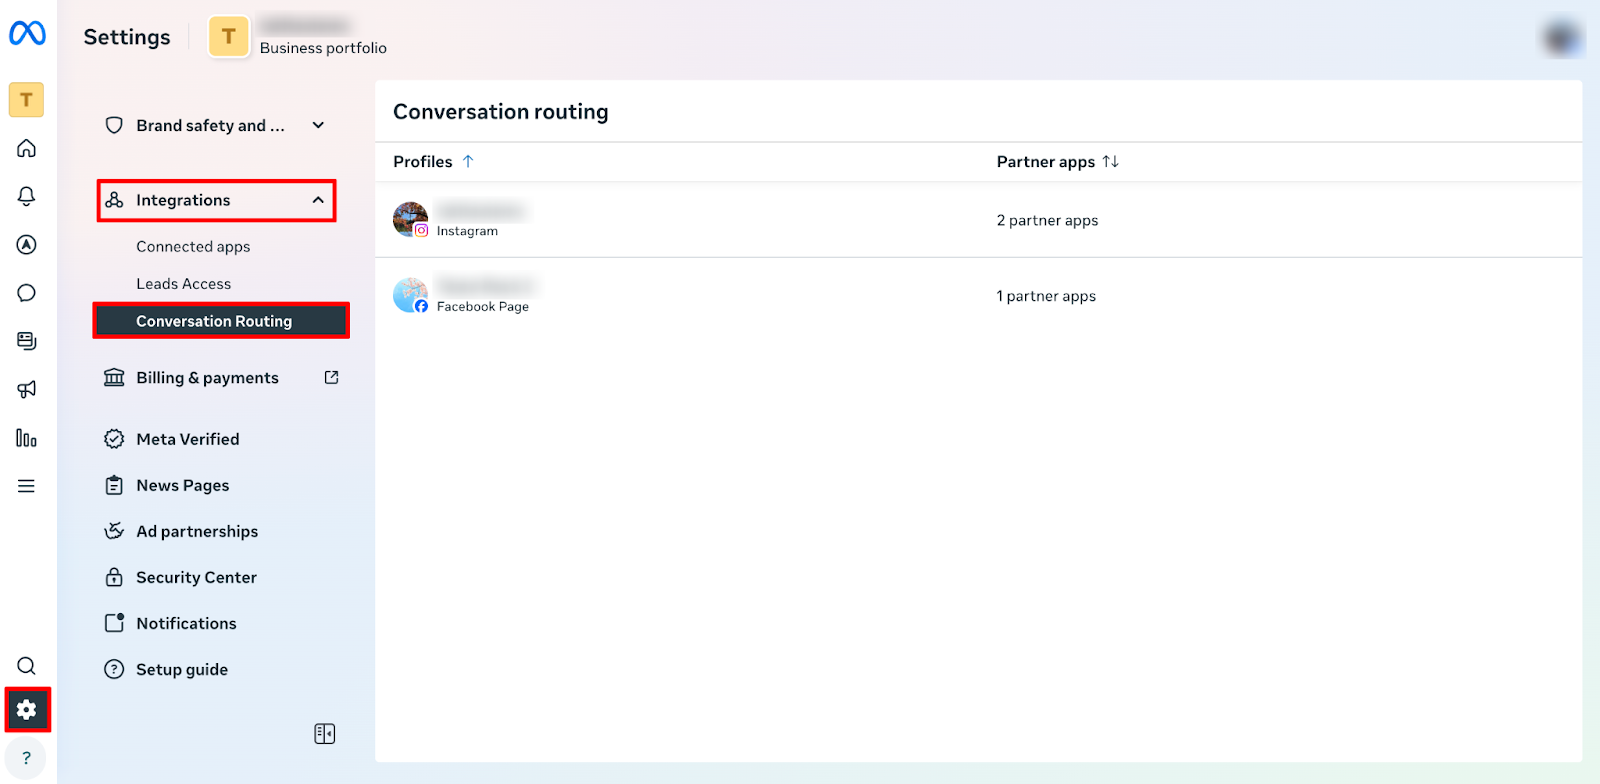Image resolution: width=1600 pixels, height=784 pixels.
Task: Collapse the Integrations section
Action: pyautogui.click(x=318, y=200)
